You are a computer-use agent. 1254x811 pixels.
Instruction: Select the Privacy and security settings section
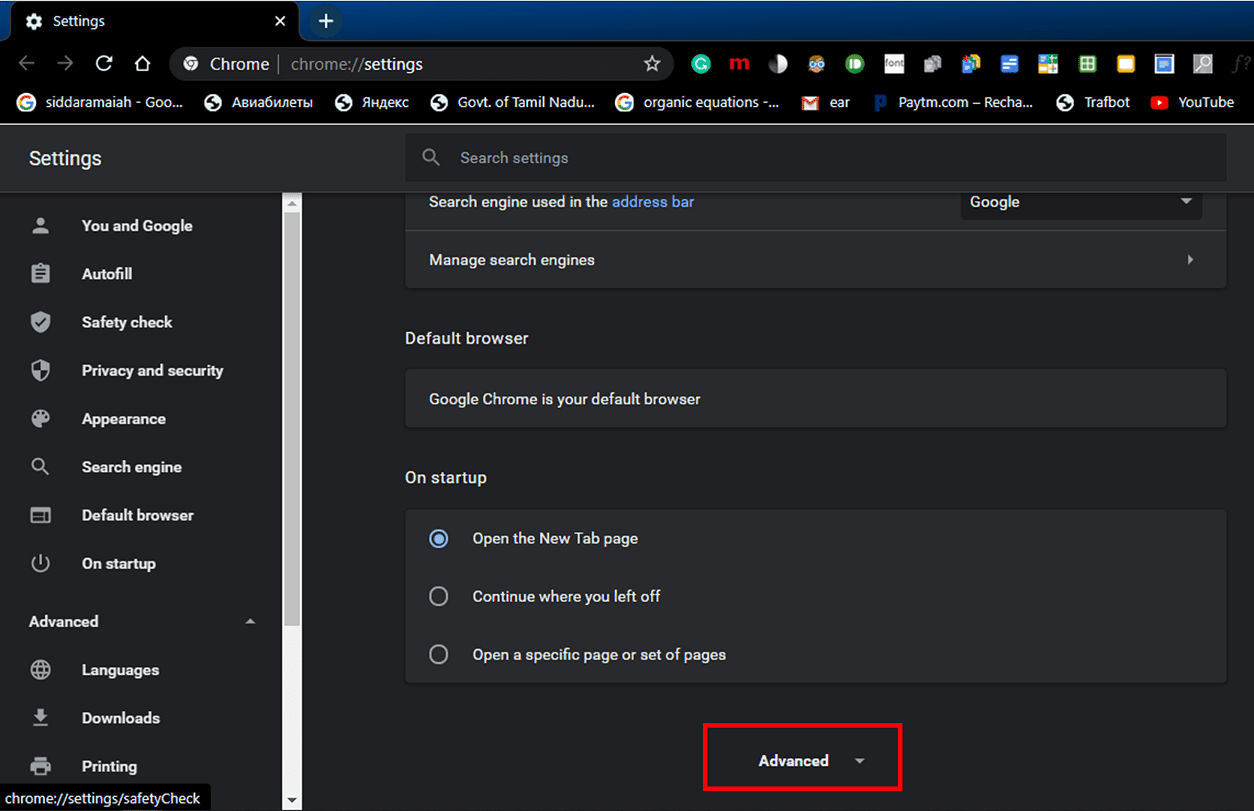click(152, 370)
